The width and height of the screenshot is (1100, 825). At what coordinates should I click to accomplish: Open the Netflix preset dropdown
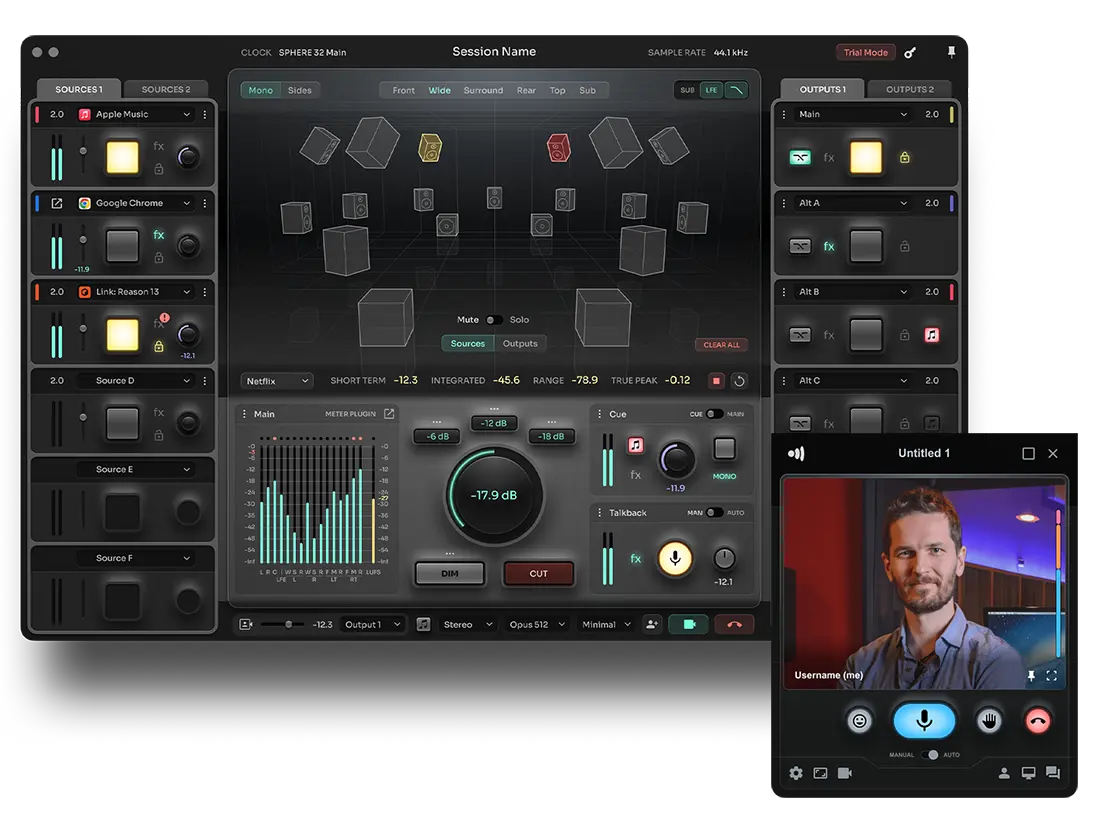pyautogui.click(x=276, y=381)
